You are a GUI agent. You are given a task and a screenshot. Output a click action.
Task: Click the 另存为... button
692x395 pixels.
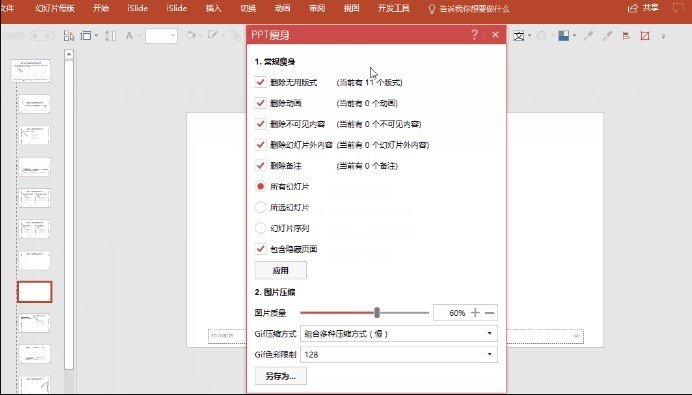(x=281, y=376)
